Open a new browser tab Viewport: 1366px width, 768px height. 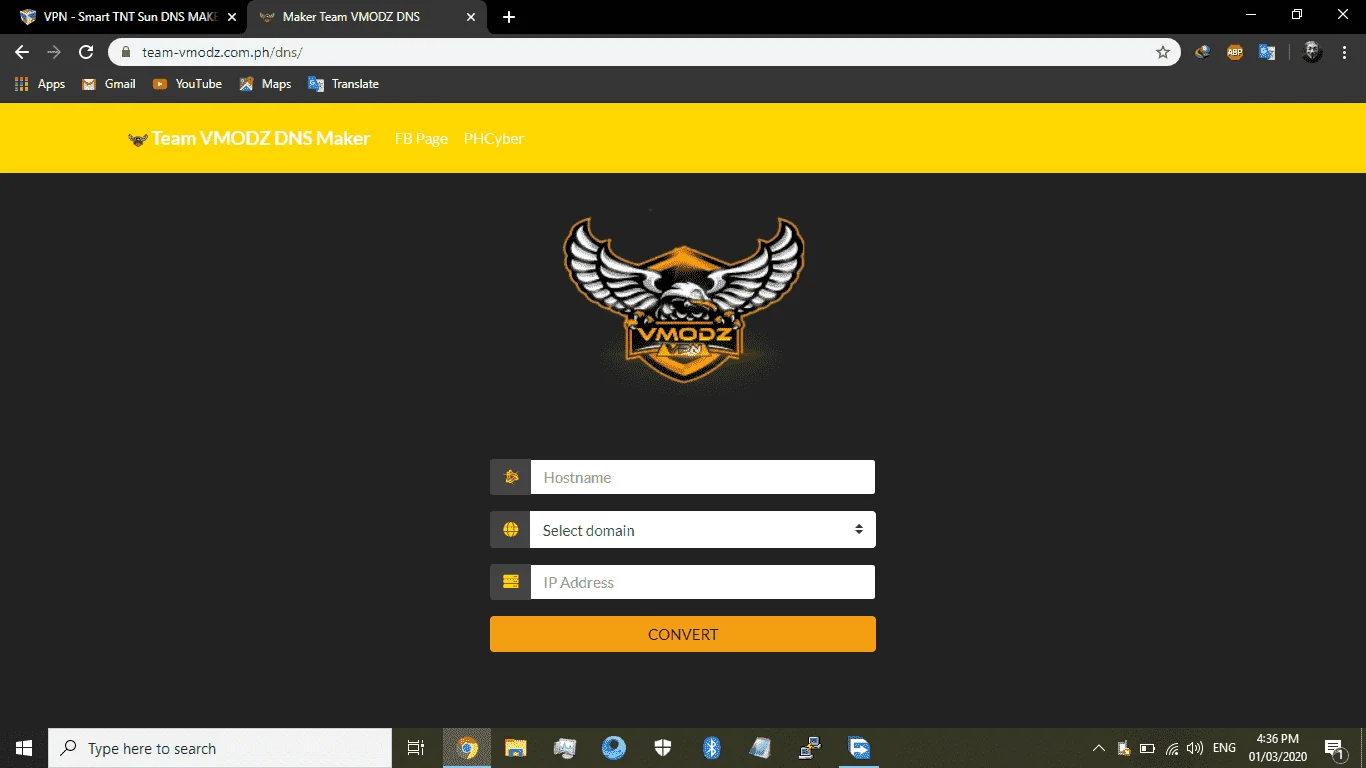pyautogui.click(x=509, y=17)
